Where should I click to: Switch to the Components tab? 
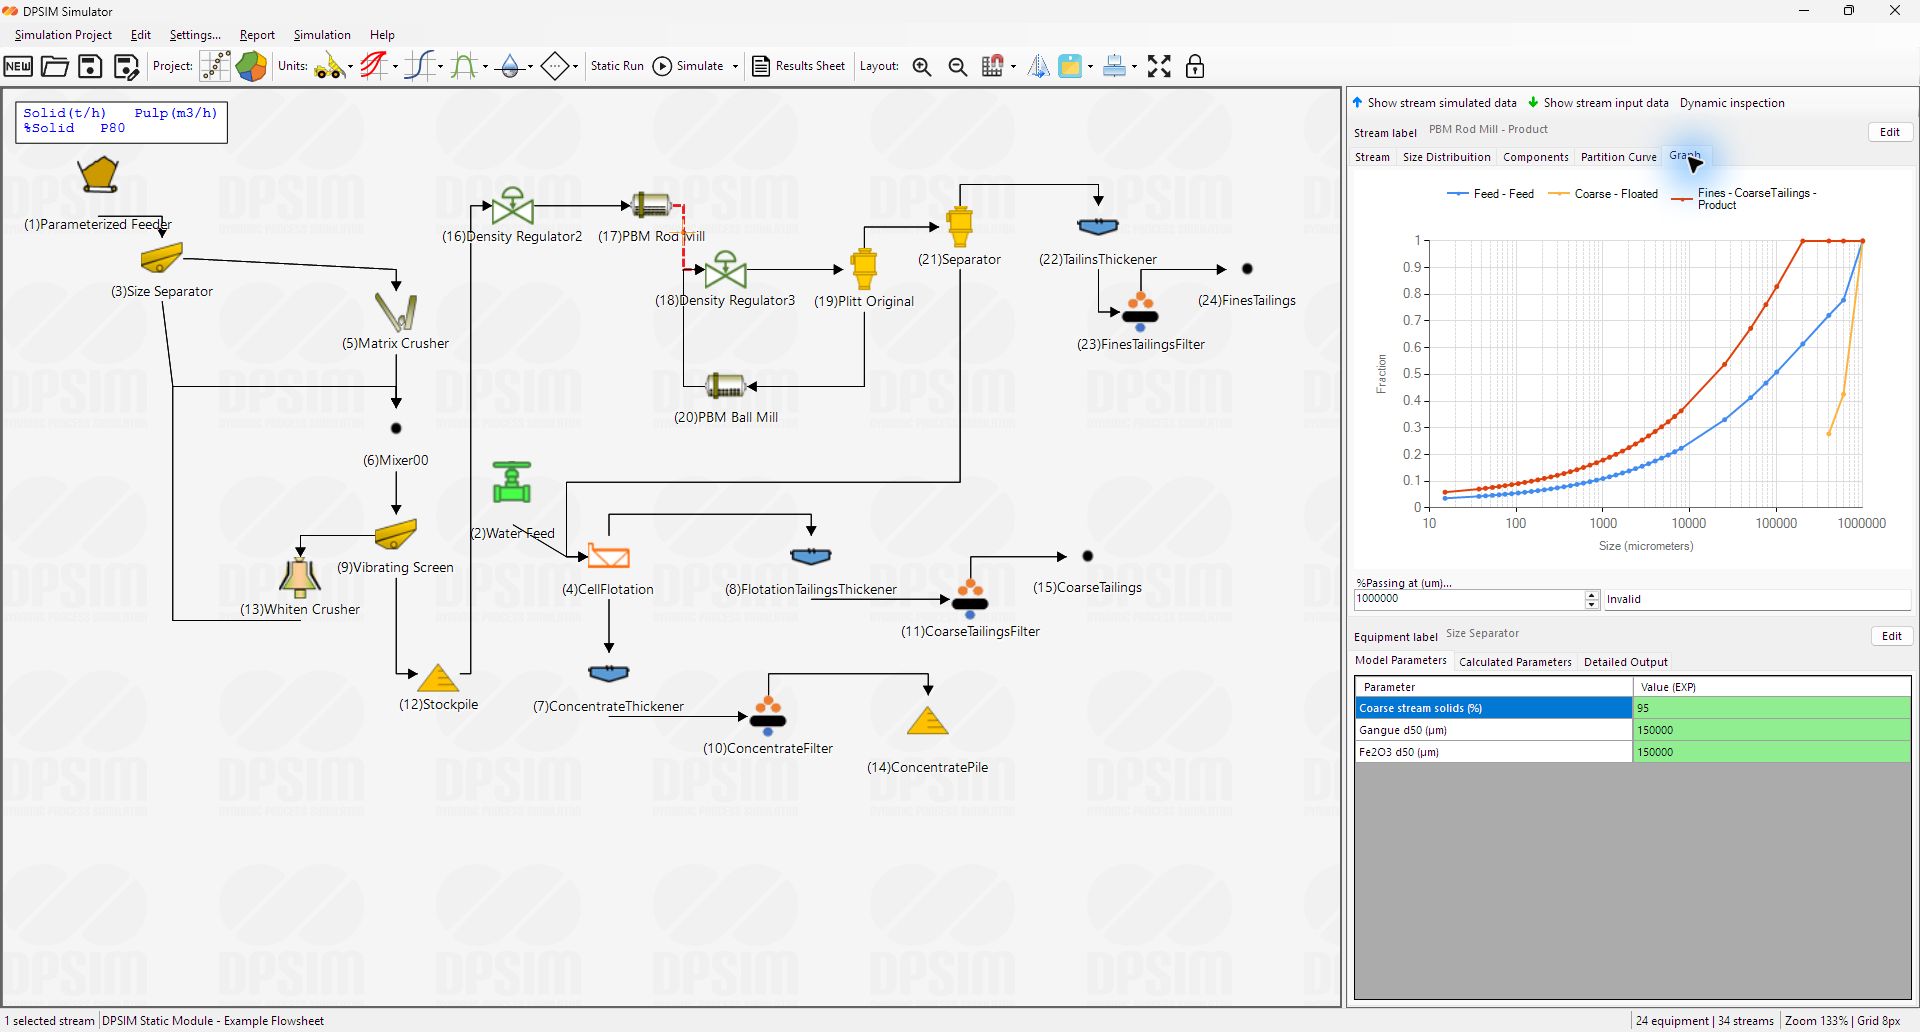1535,157
